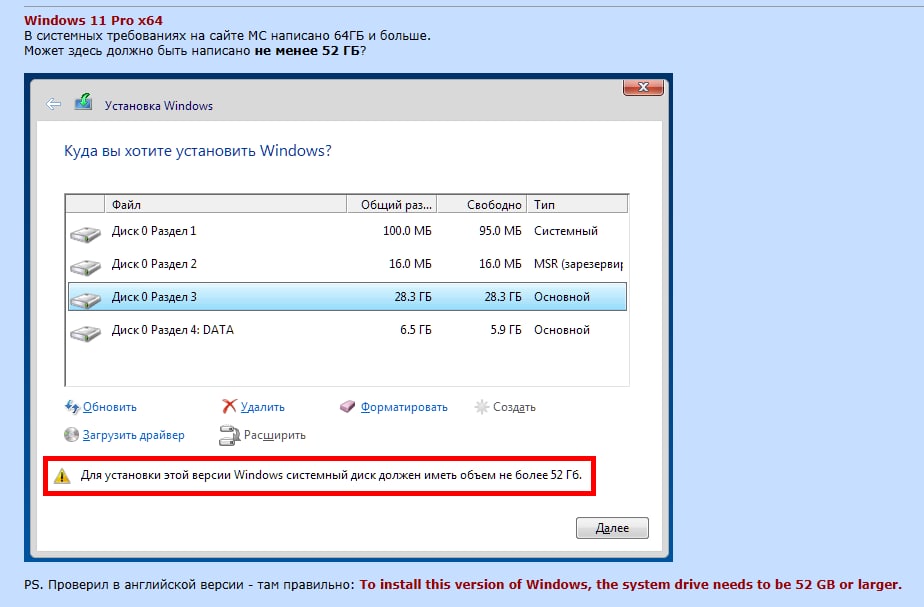Click the bold не менее 52 ГБ text
Viewport: 924px width, 607px height.
click(x=306, y=51)
